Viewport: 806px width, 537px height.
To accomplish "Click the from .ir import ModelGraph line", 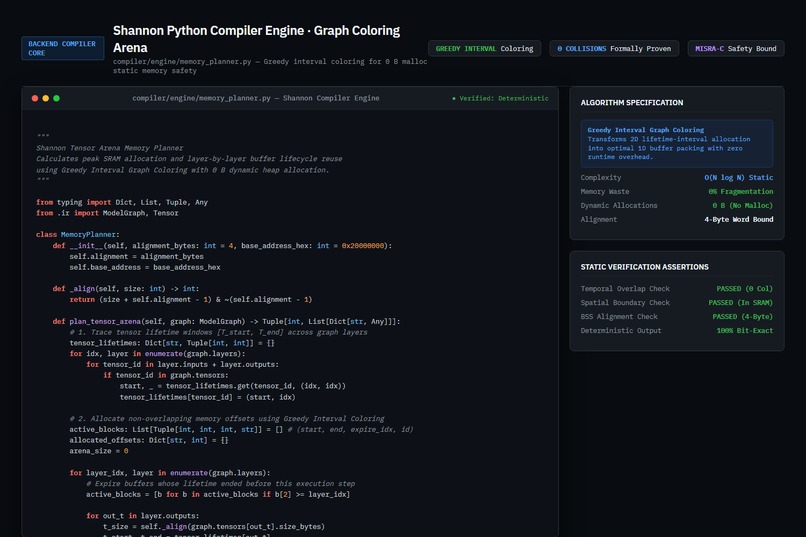I will pos(107,213).
